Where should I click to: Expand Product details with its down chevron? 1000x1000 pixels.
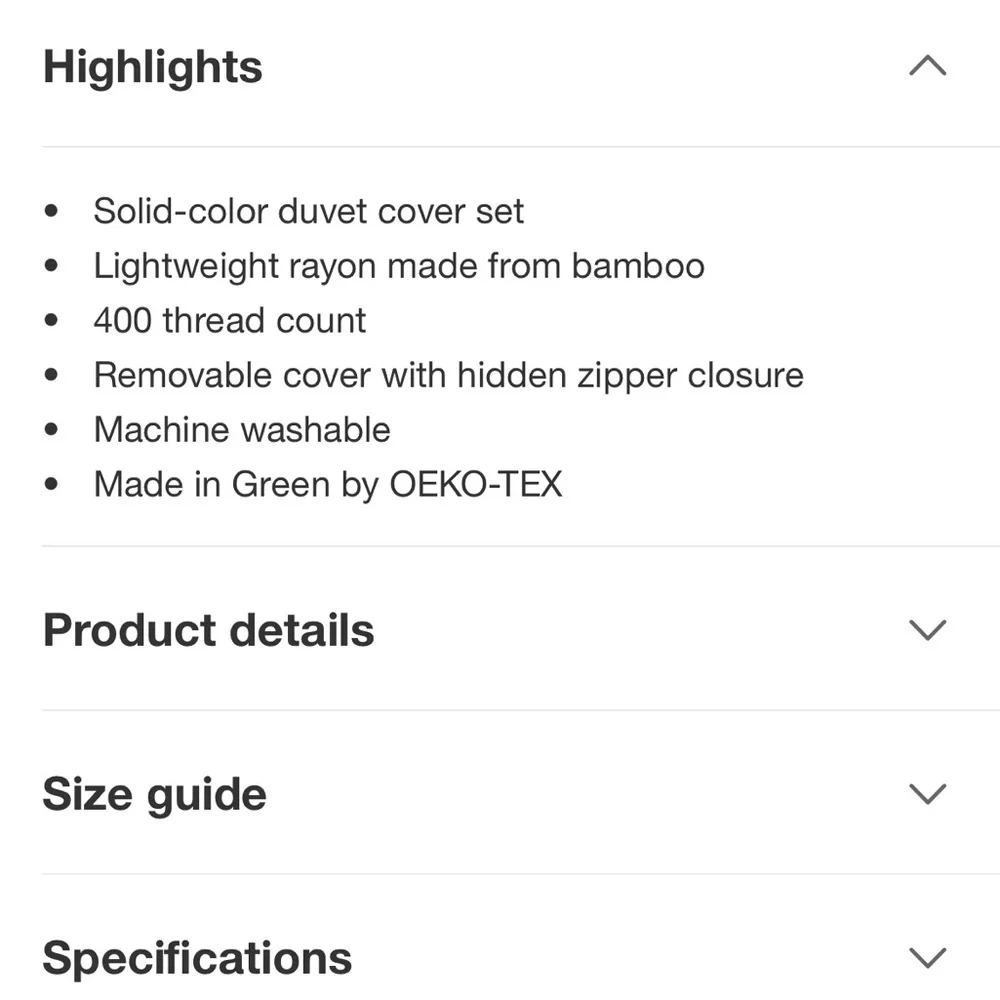click(x=927, y=629)
